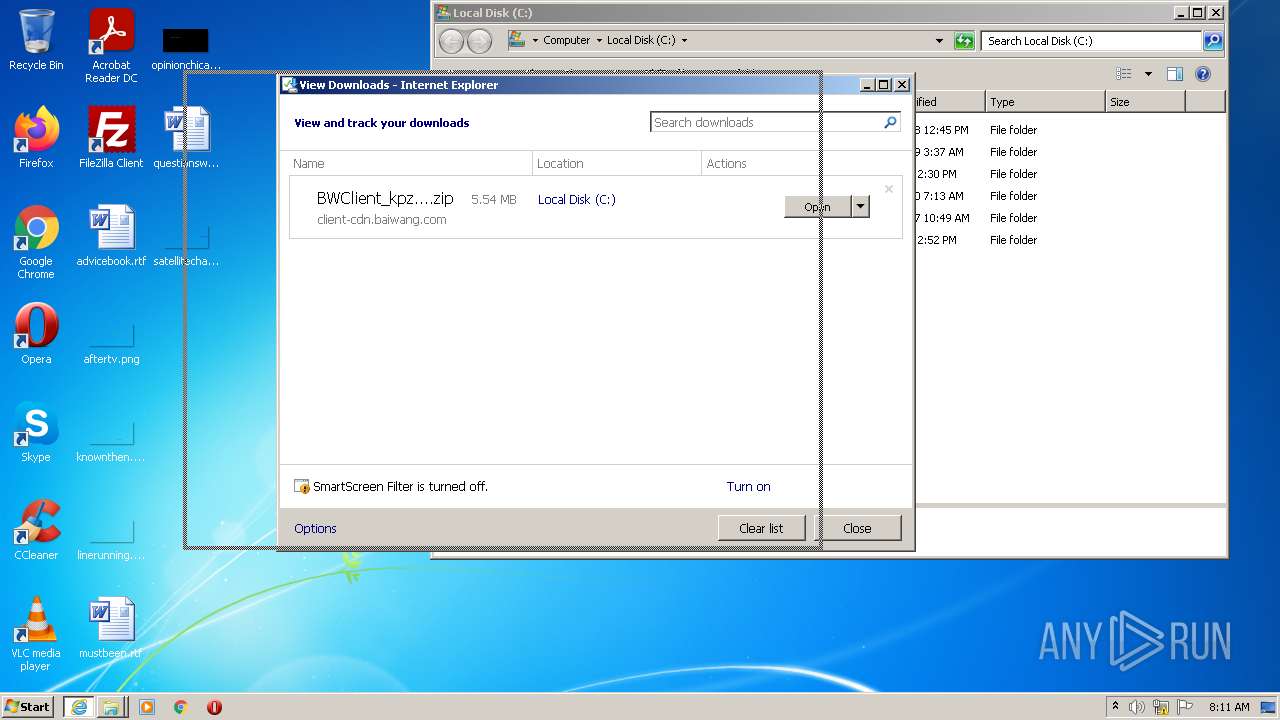This screenshot has width=1280, height=720.
Task: Launch Opera desktop shortcut
Action: click(36, 334)
